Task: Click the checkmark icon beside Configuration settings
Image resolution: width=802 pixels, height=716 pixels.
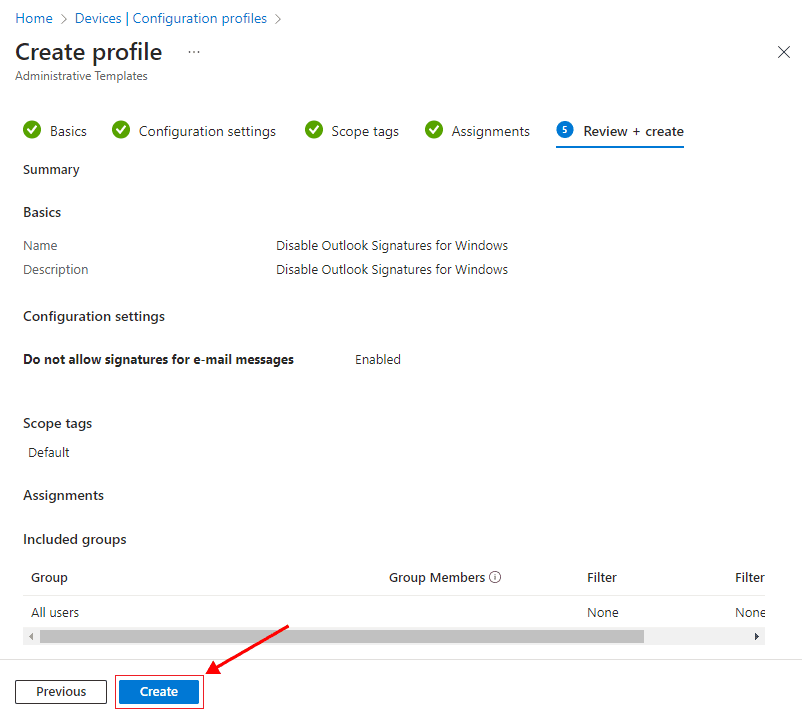Action: [121, 130]
